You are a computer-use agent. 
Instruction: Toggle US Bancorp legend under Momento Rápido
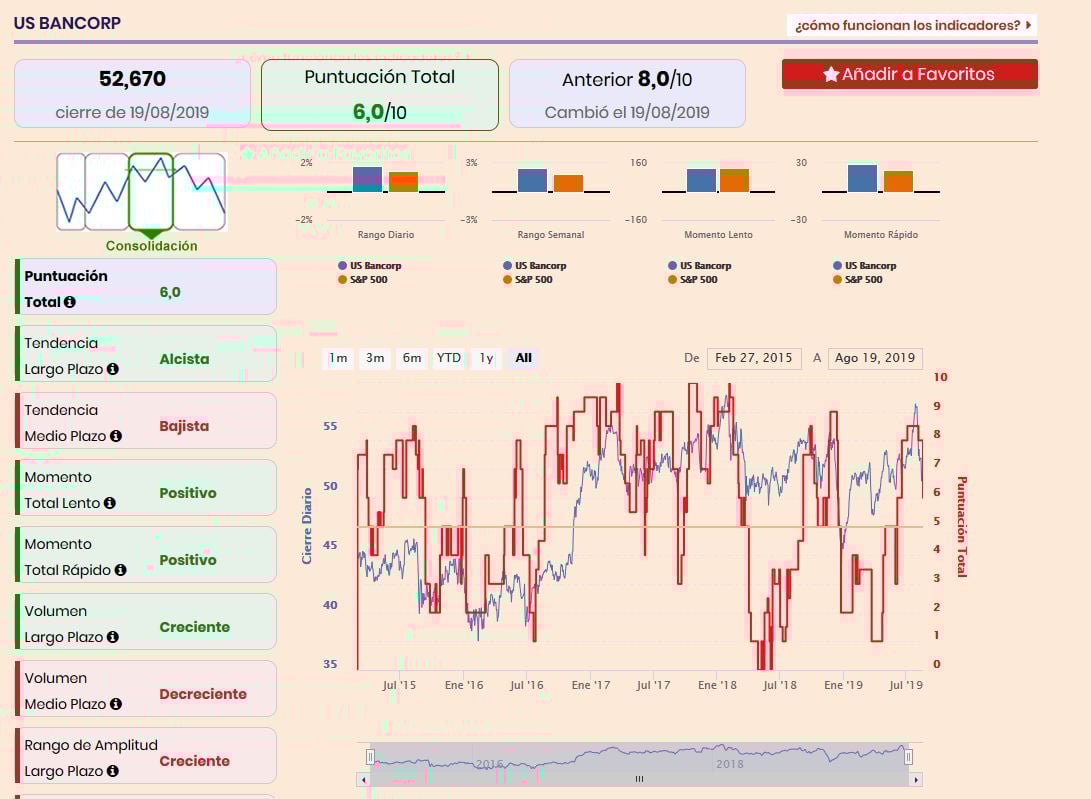click(x=864, y=265)
